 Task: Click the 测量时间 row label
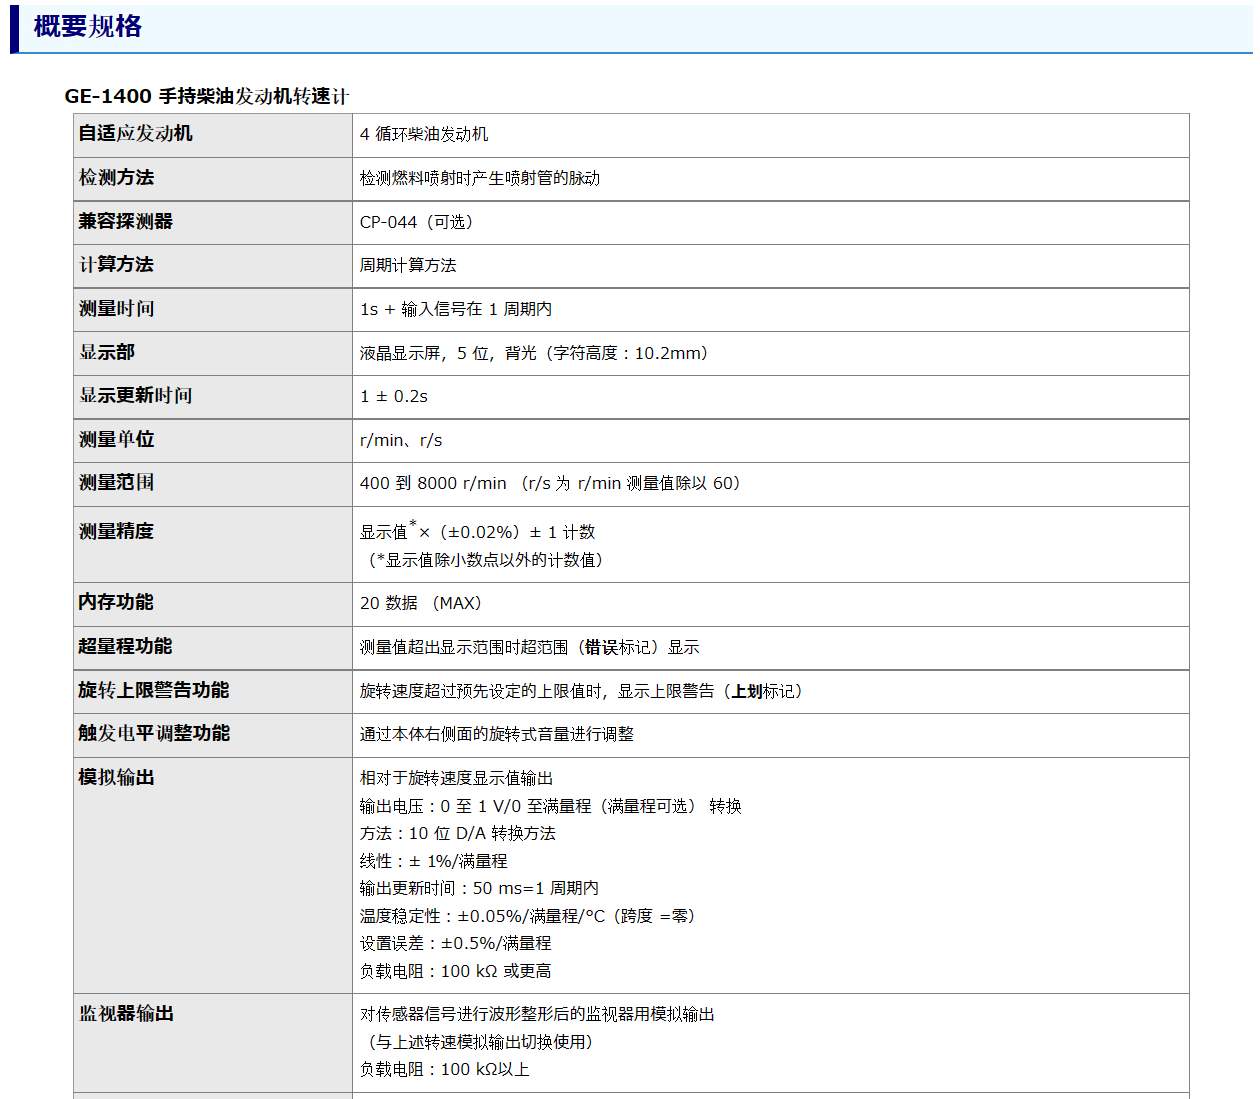[117, 308]
